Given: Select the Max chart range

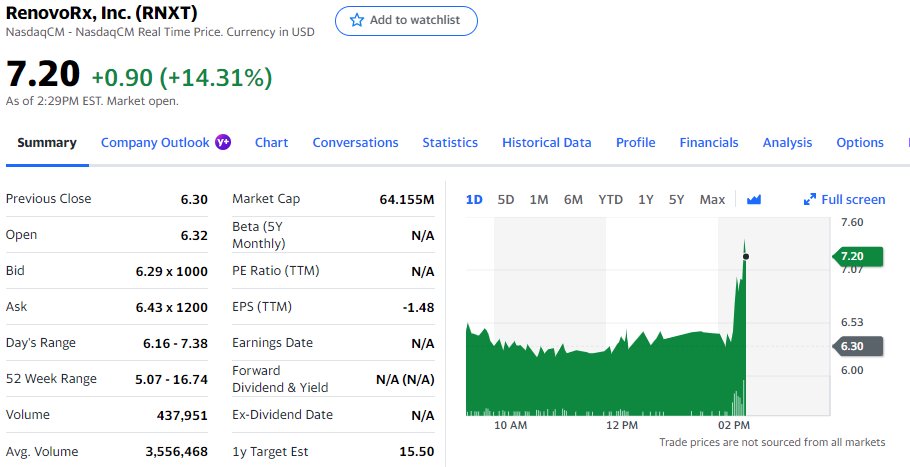Looking at the screenshot, I should pos(712,200).
